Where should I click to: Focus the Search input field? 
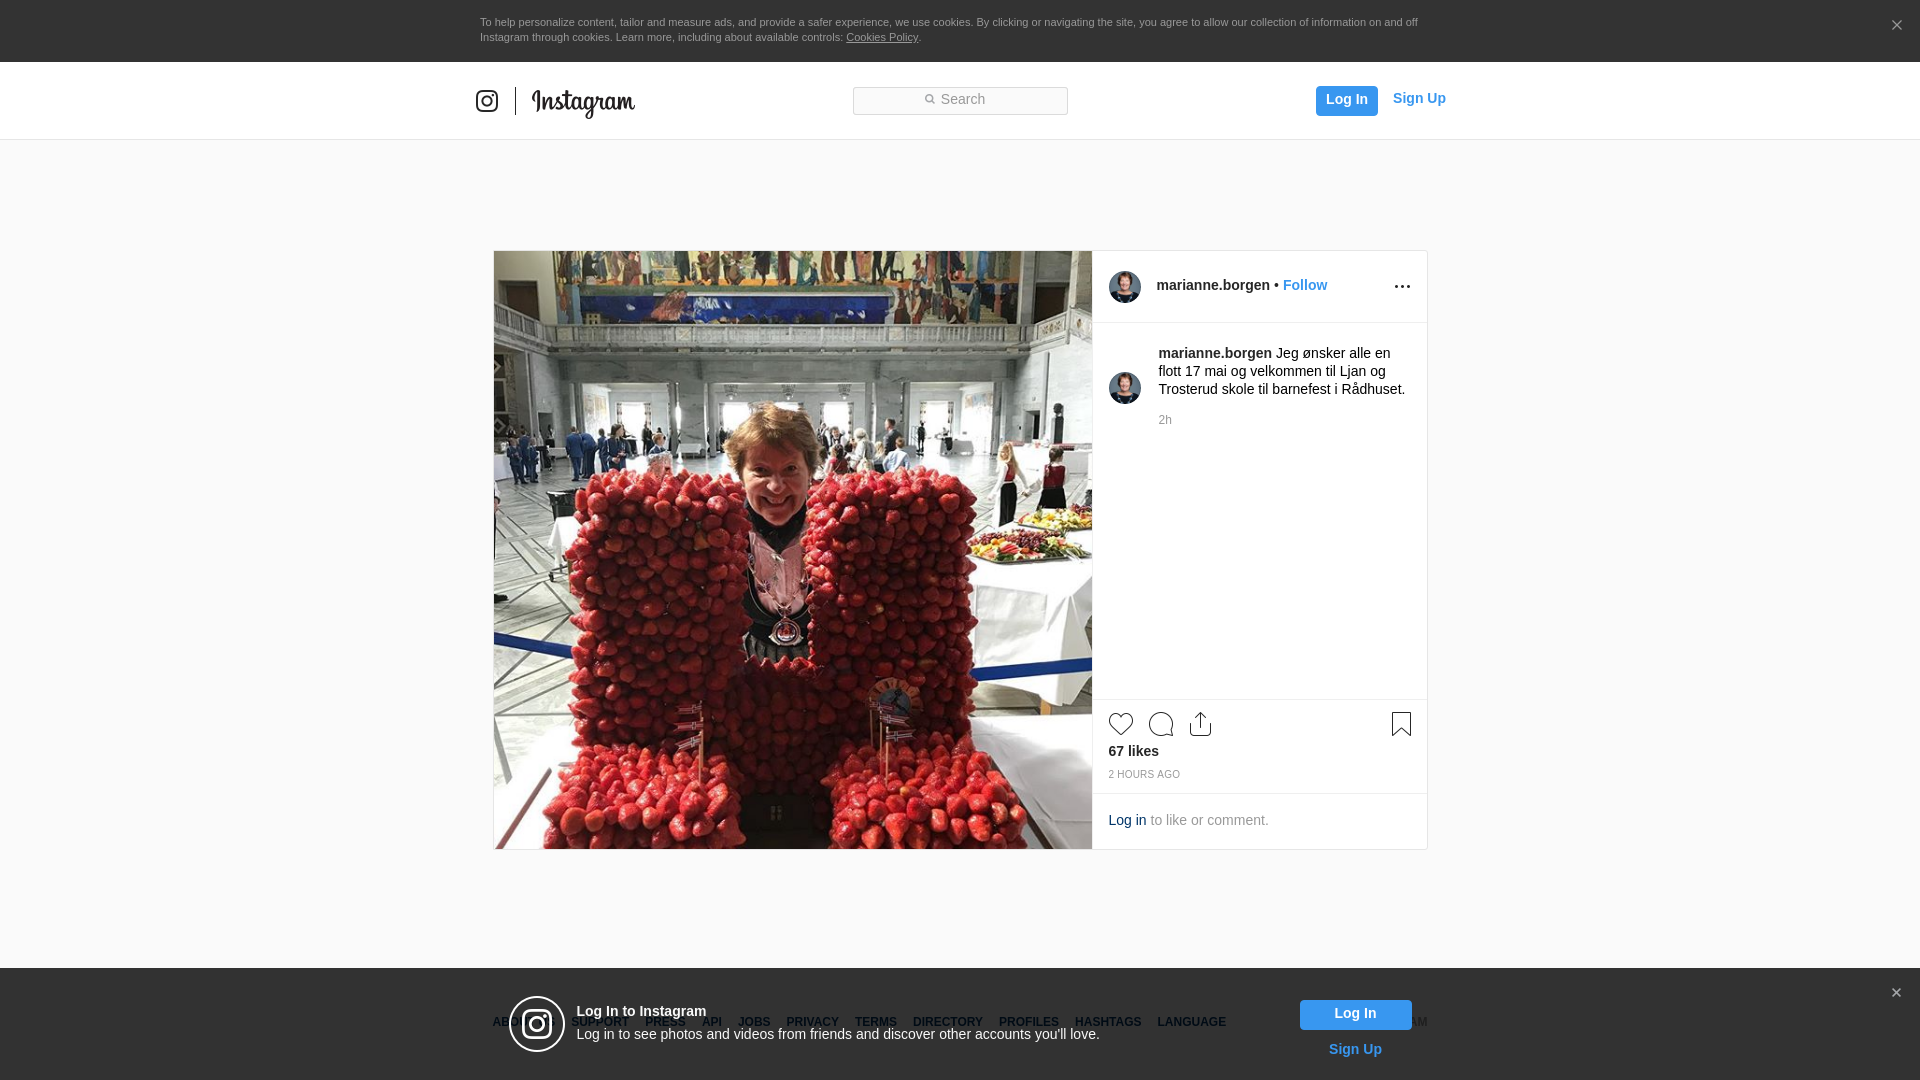point(960,101)
